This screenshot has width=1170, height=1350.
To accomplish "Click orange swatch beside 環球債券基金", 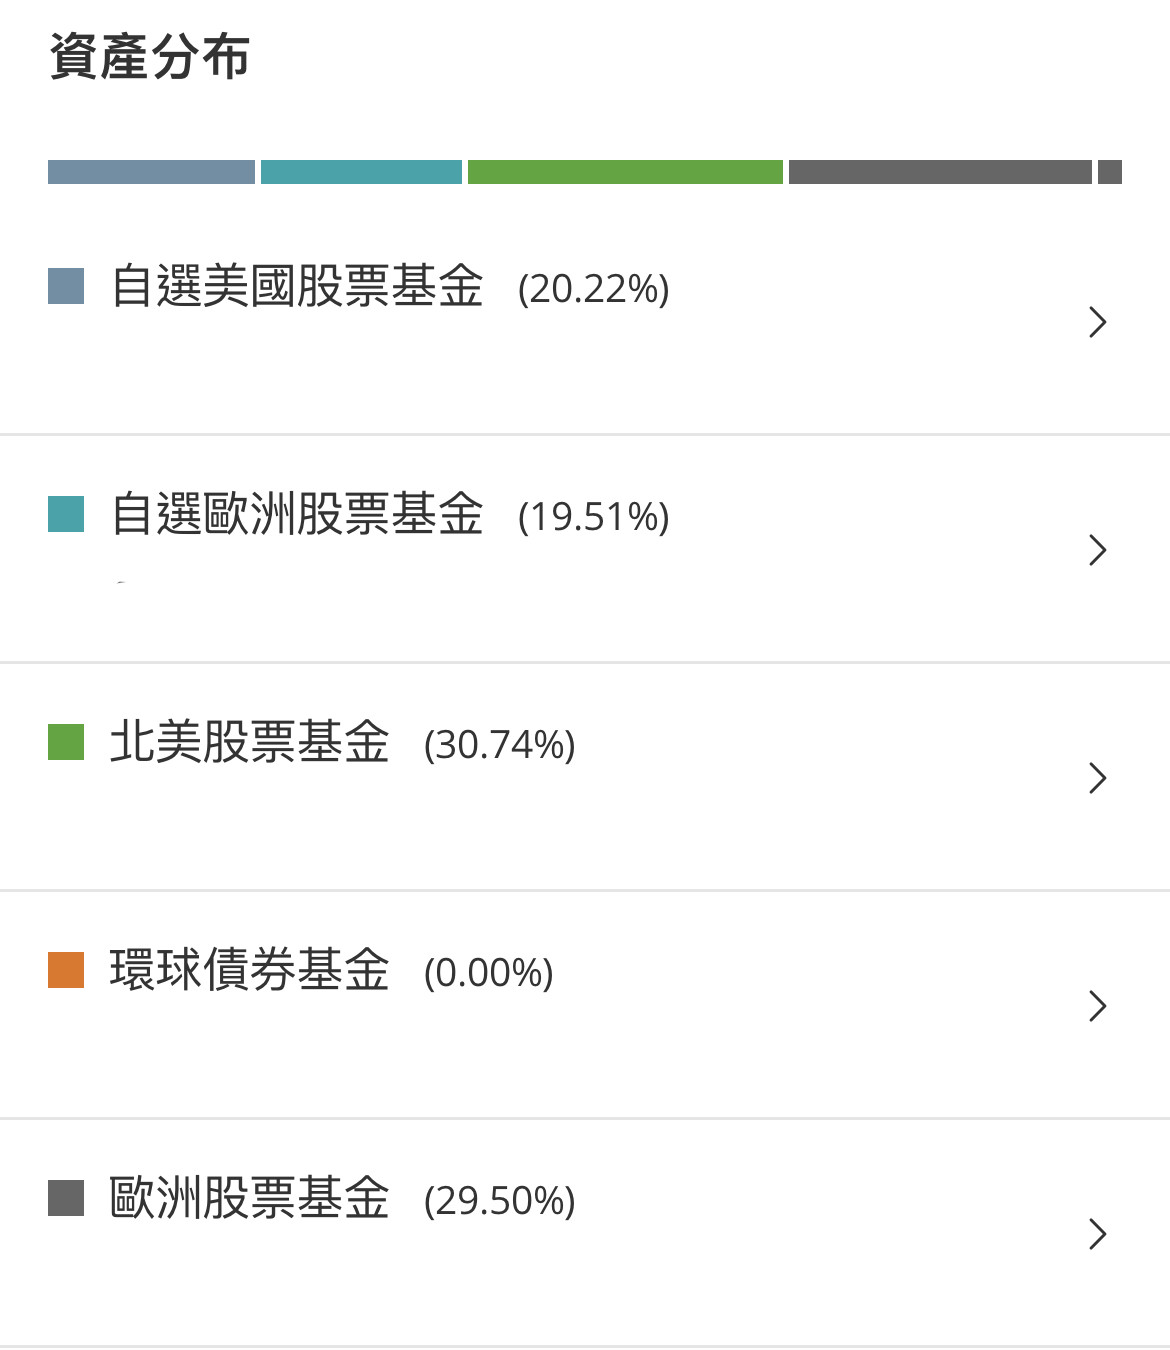I will [66, 970].
